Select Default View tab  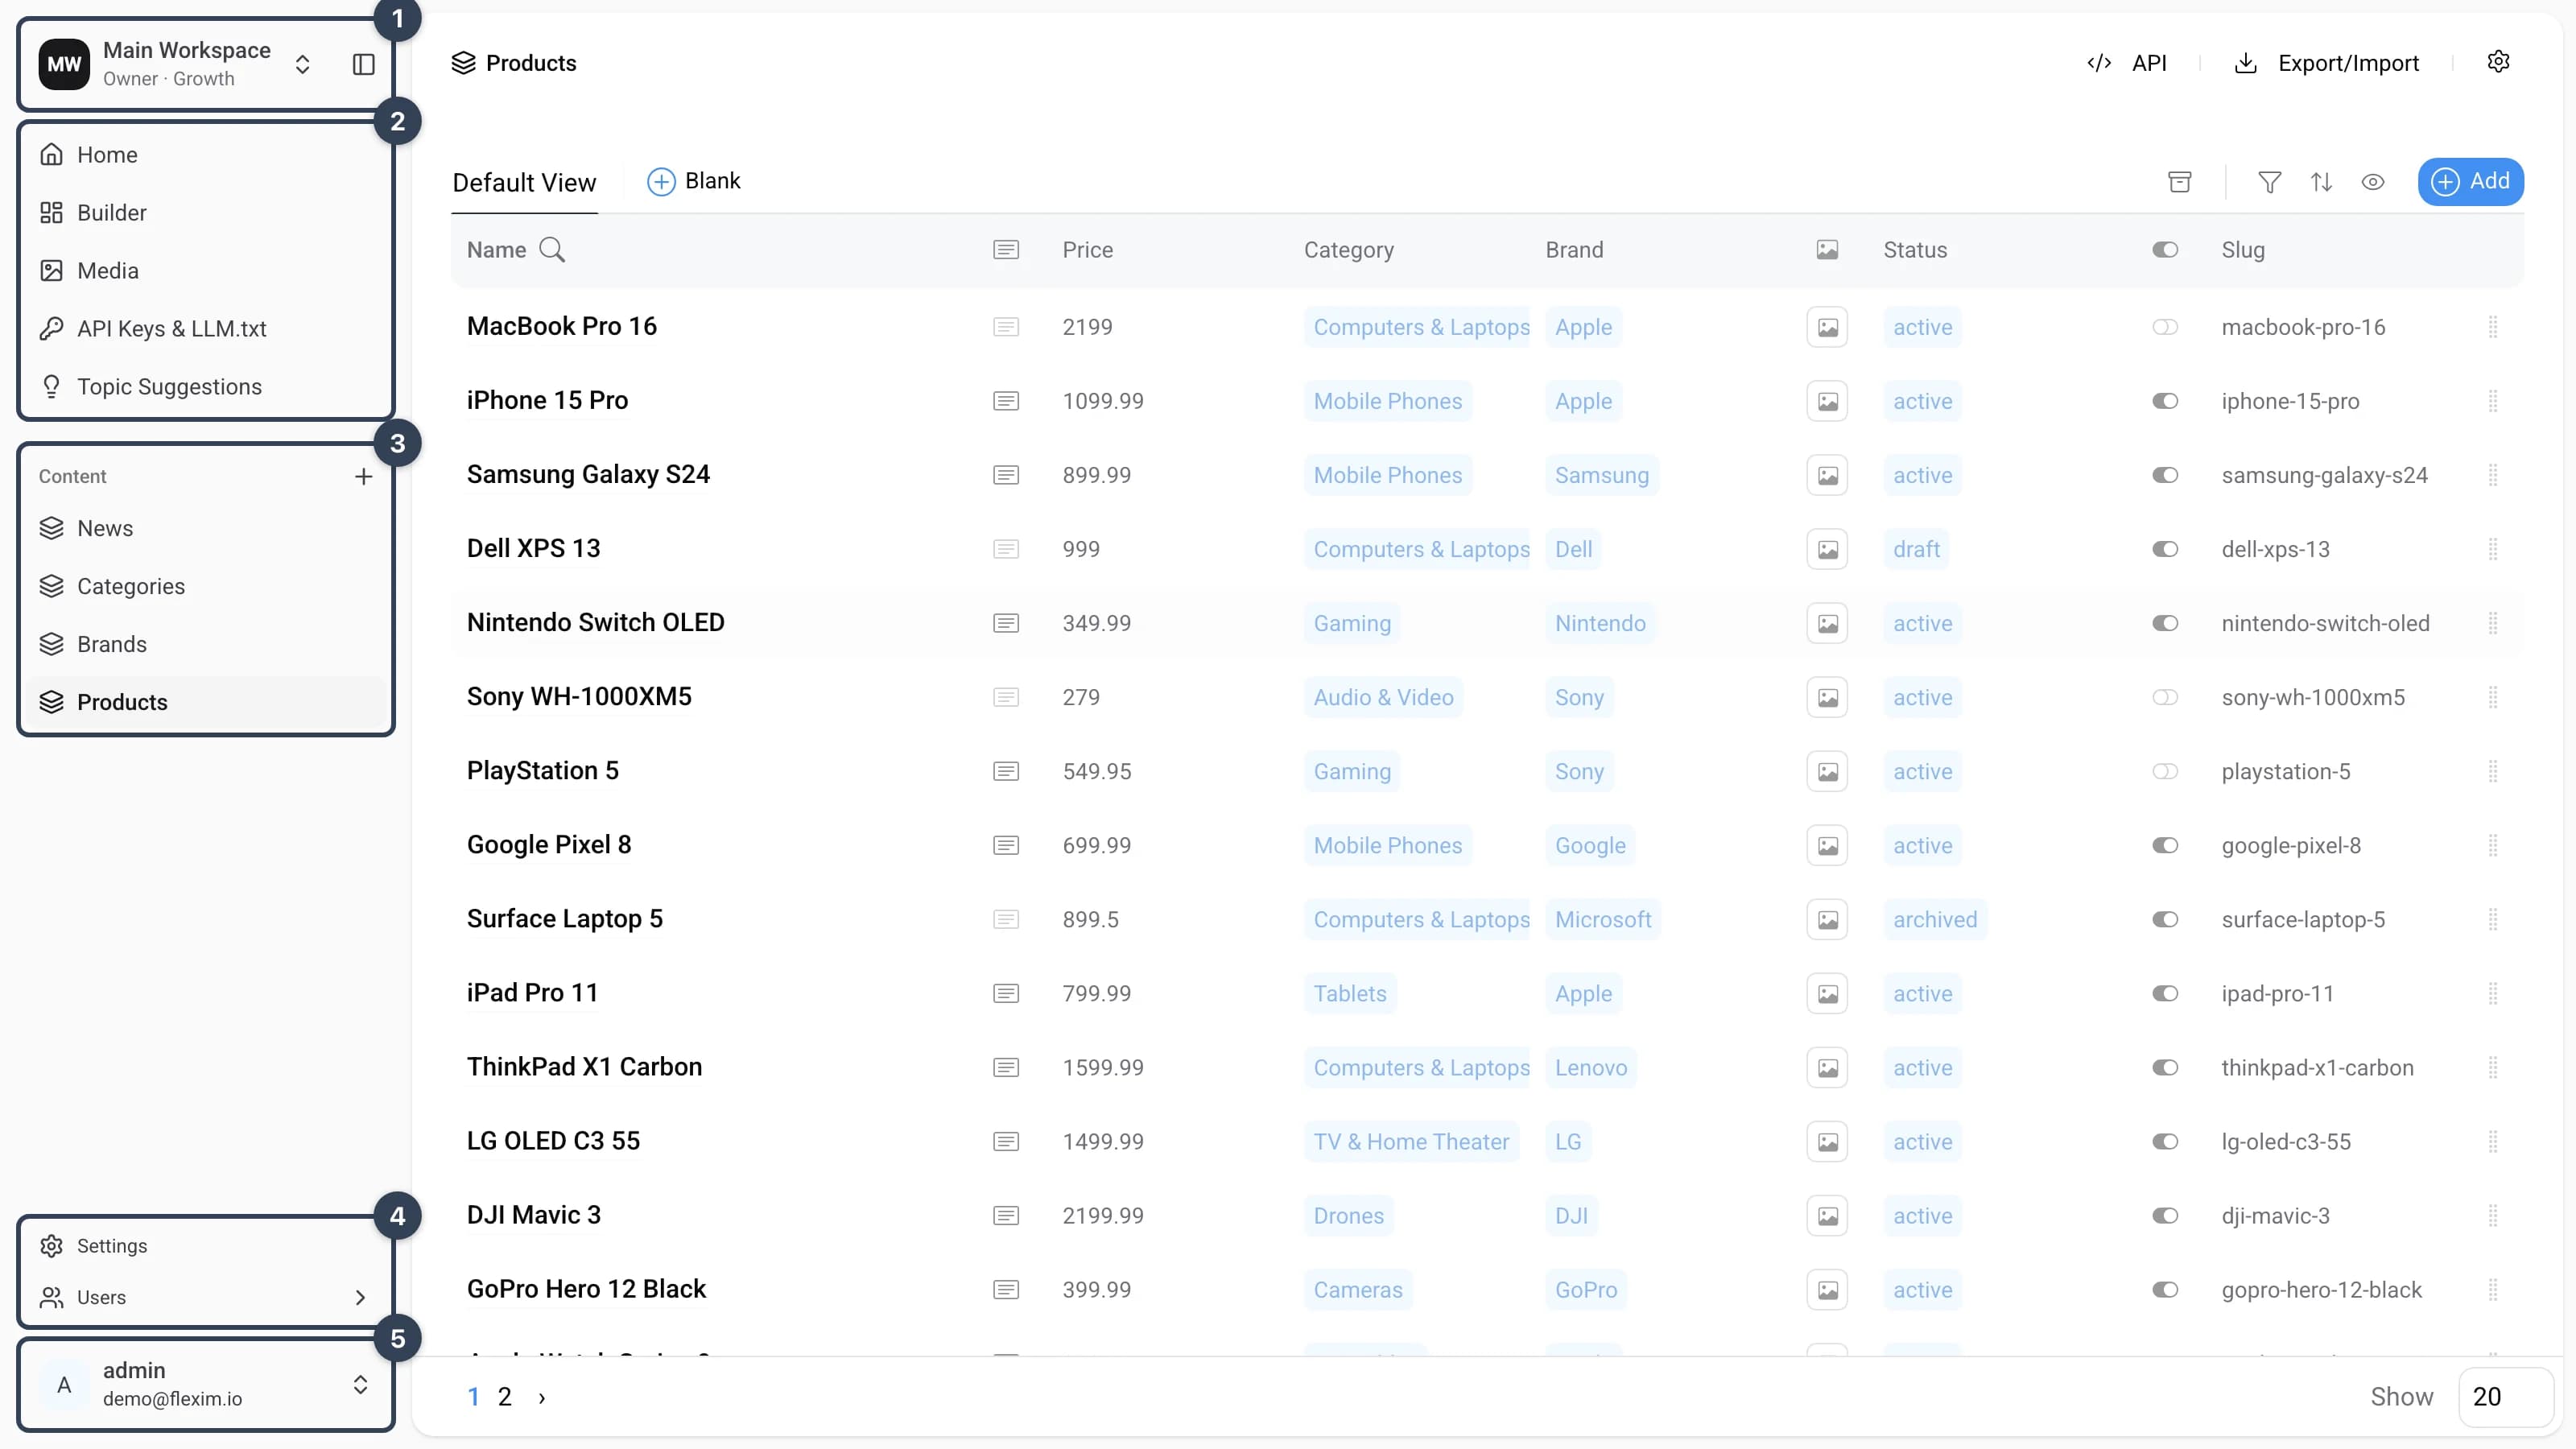pyautogui.click(x=524, y=183)
